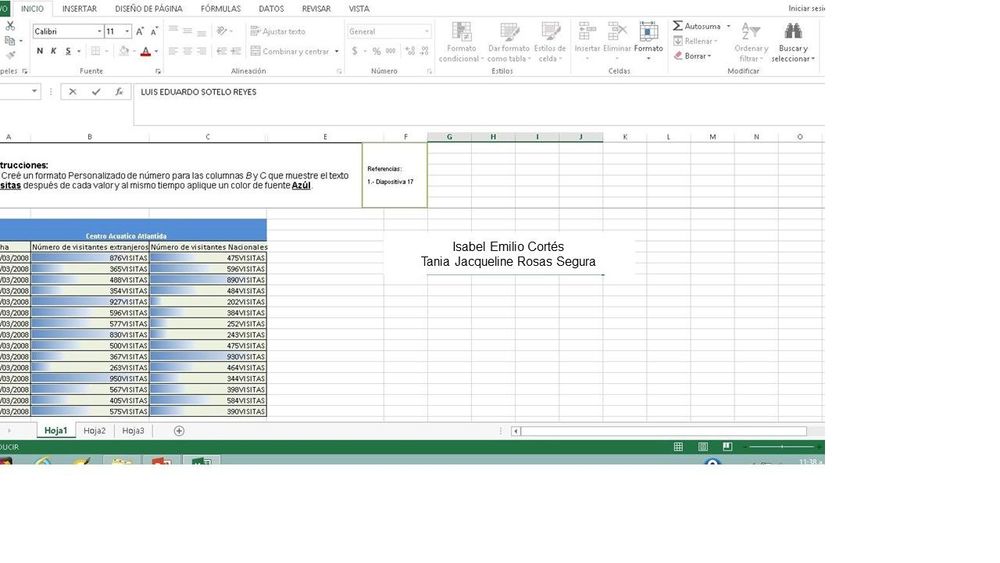The width and height of the screenshot is (1000, 563).
Task: Click the Autosuma sigma icon
Action: (678, 26)
